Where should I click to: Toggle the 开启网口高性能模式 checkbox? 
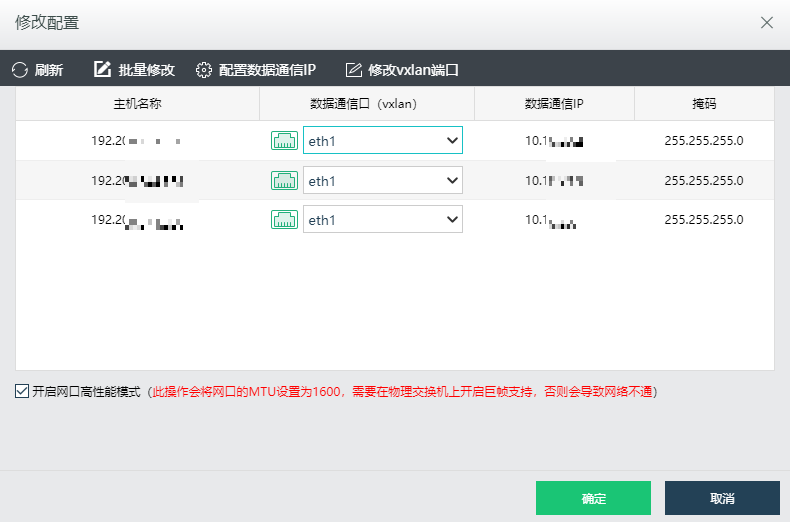22,392
